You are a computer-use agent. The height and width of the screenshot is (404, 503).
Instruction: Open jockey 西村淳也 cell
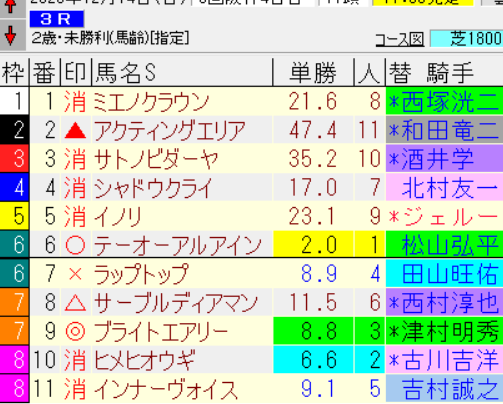444,303
